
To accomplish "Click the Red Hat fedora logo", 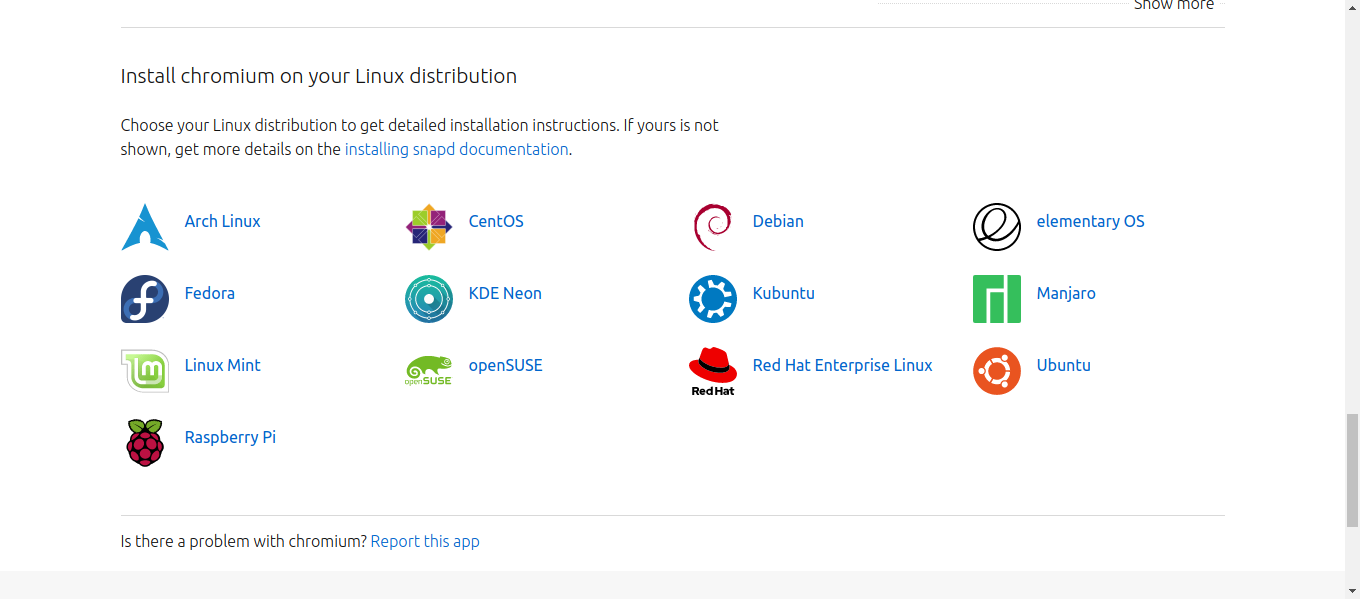I will pyautogui.click(x=712, y=370).
